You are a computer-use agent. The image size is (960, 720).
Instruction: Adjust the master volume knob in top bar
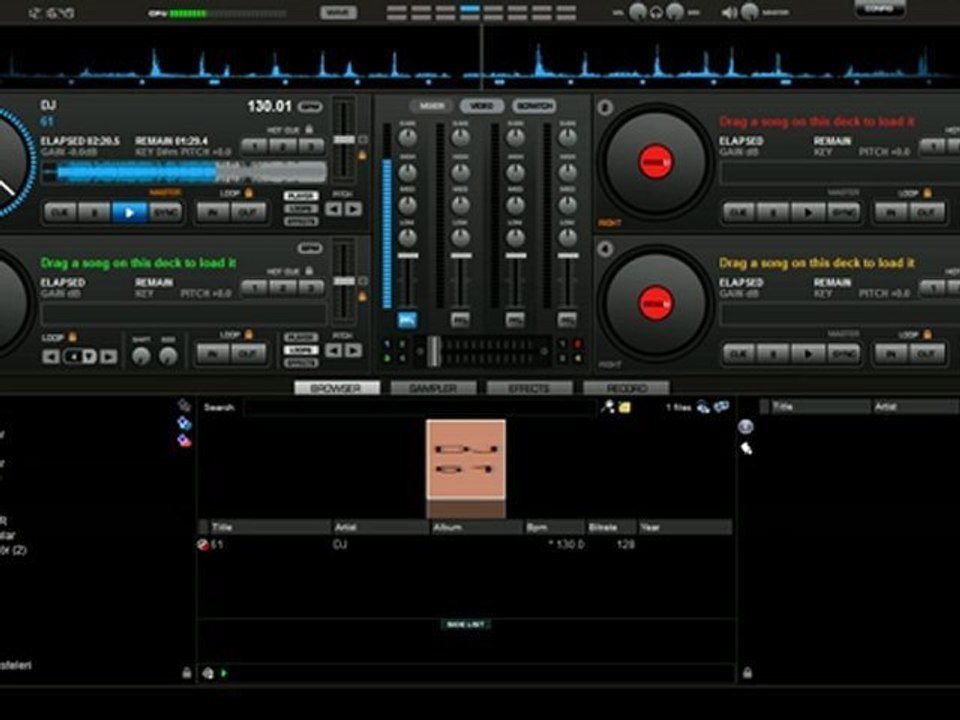coord(749,12)
